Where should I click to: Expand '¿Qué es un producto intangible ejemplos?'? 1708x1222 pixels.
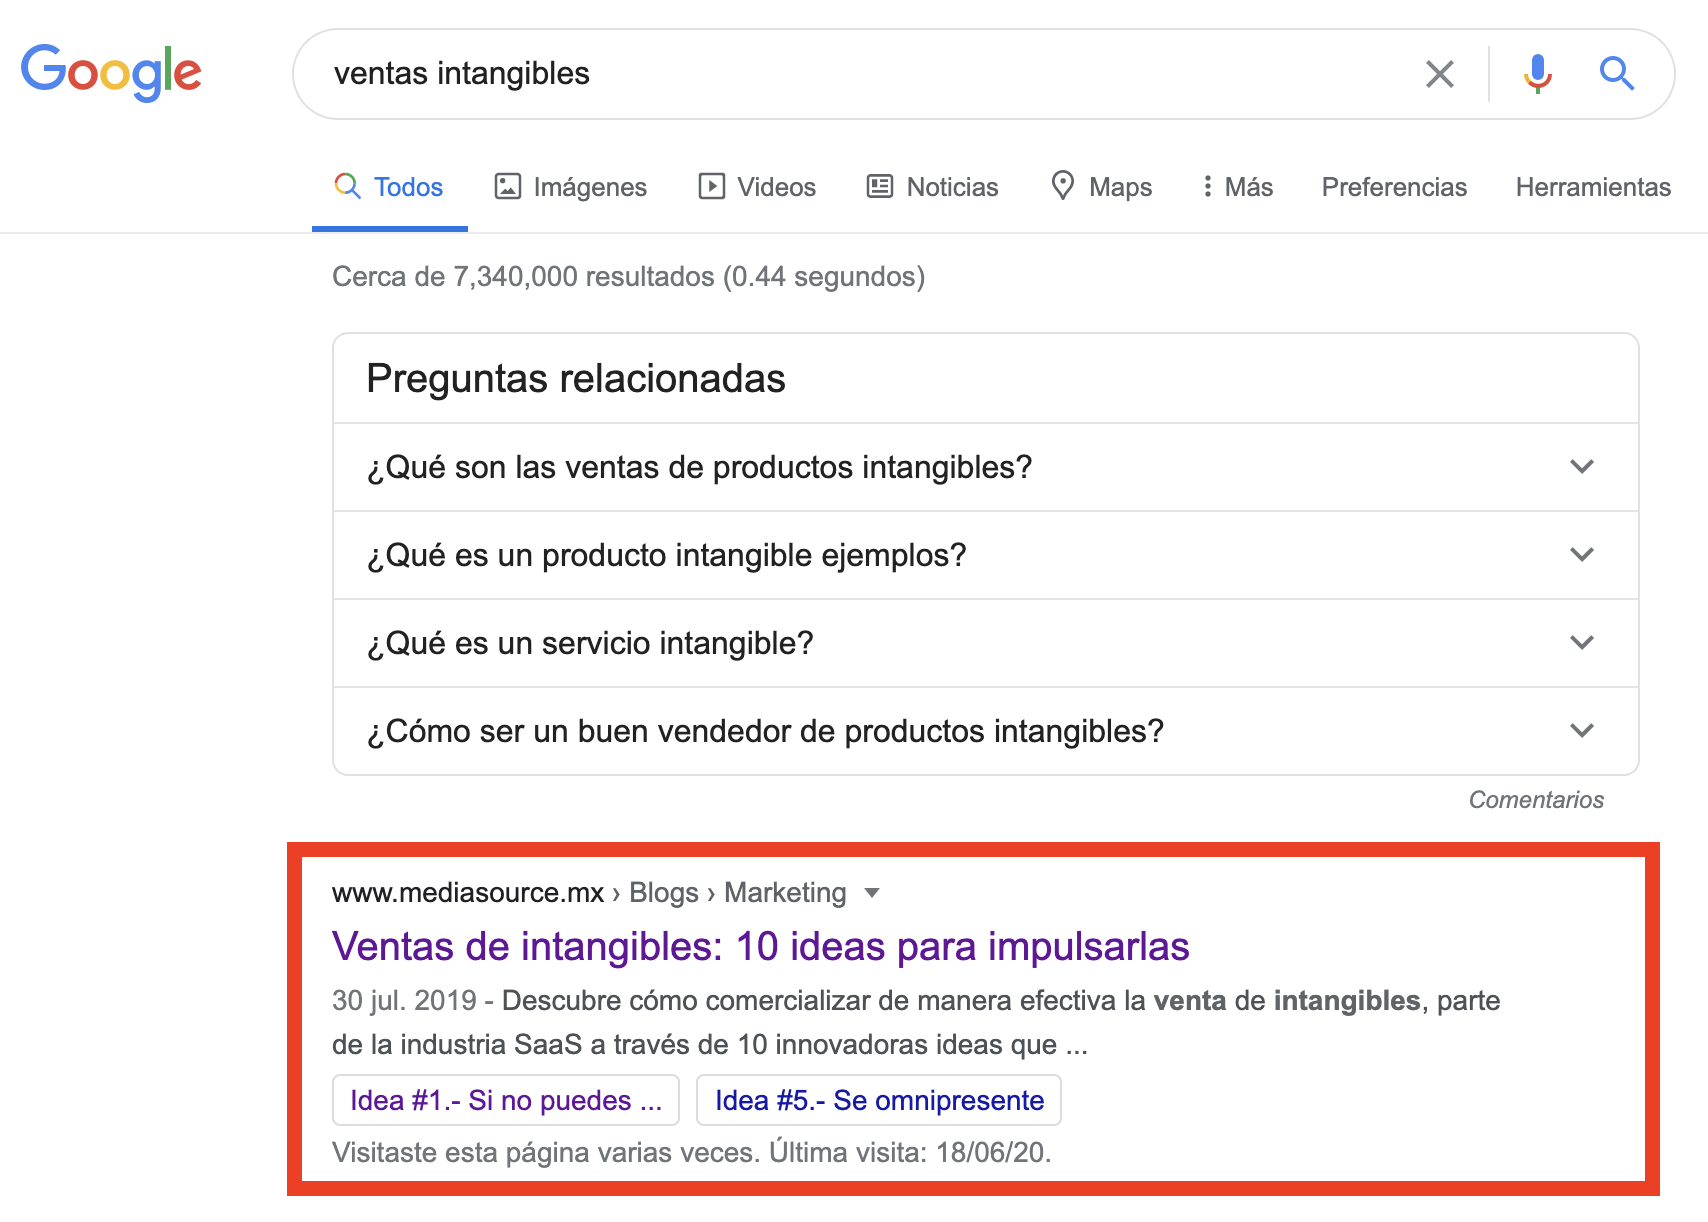[x=1581, y=555]
